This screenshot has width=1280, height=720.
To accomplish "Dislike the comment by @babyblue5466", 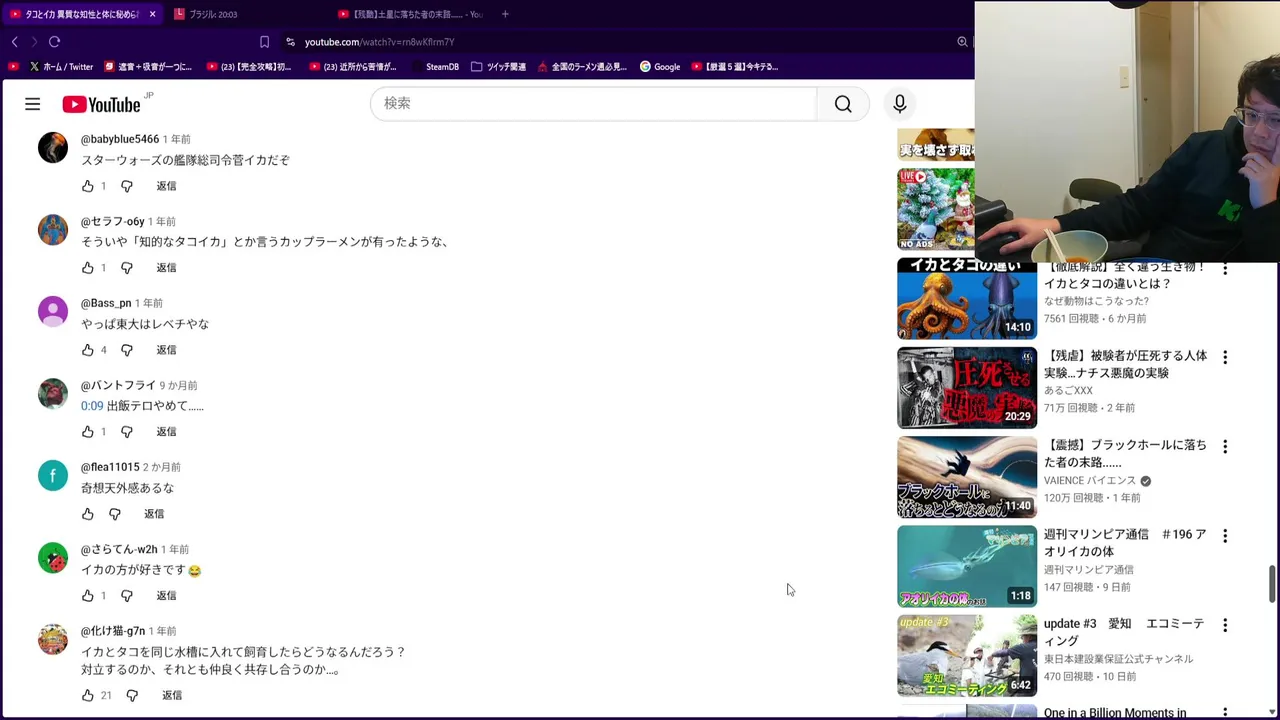I will [x=127, y=186].
